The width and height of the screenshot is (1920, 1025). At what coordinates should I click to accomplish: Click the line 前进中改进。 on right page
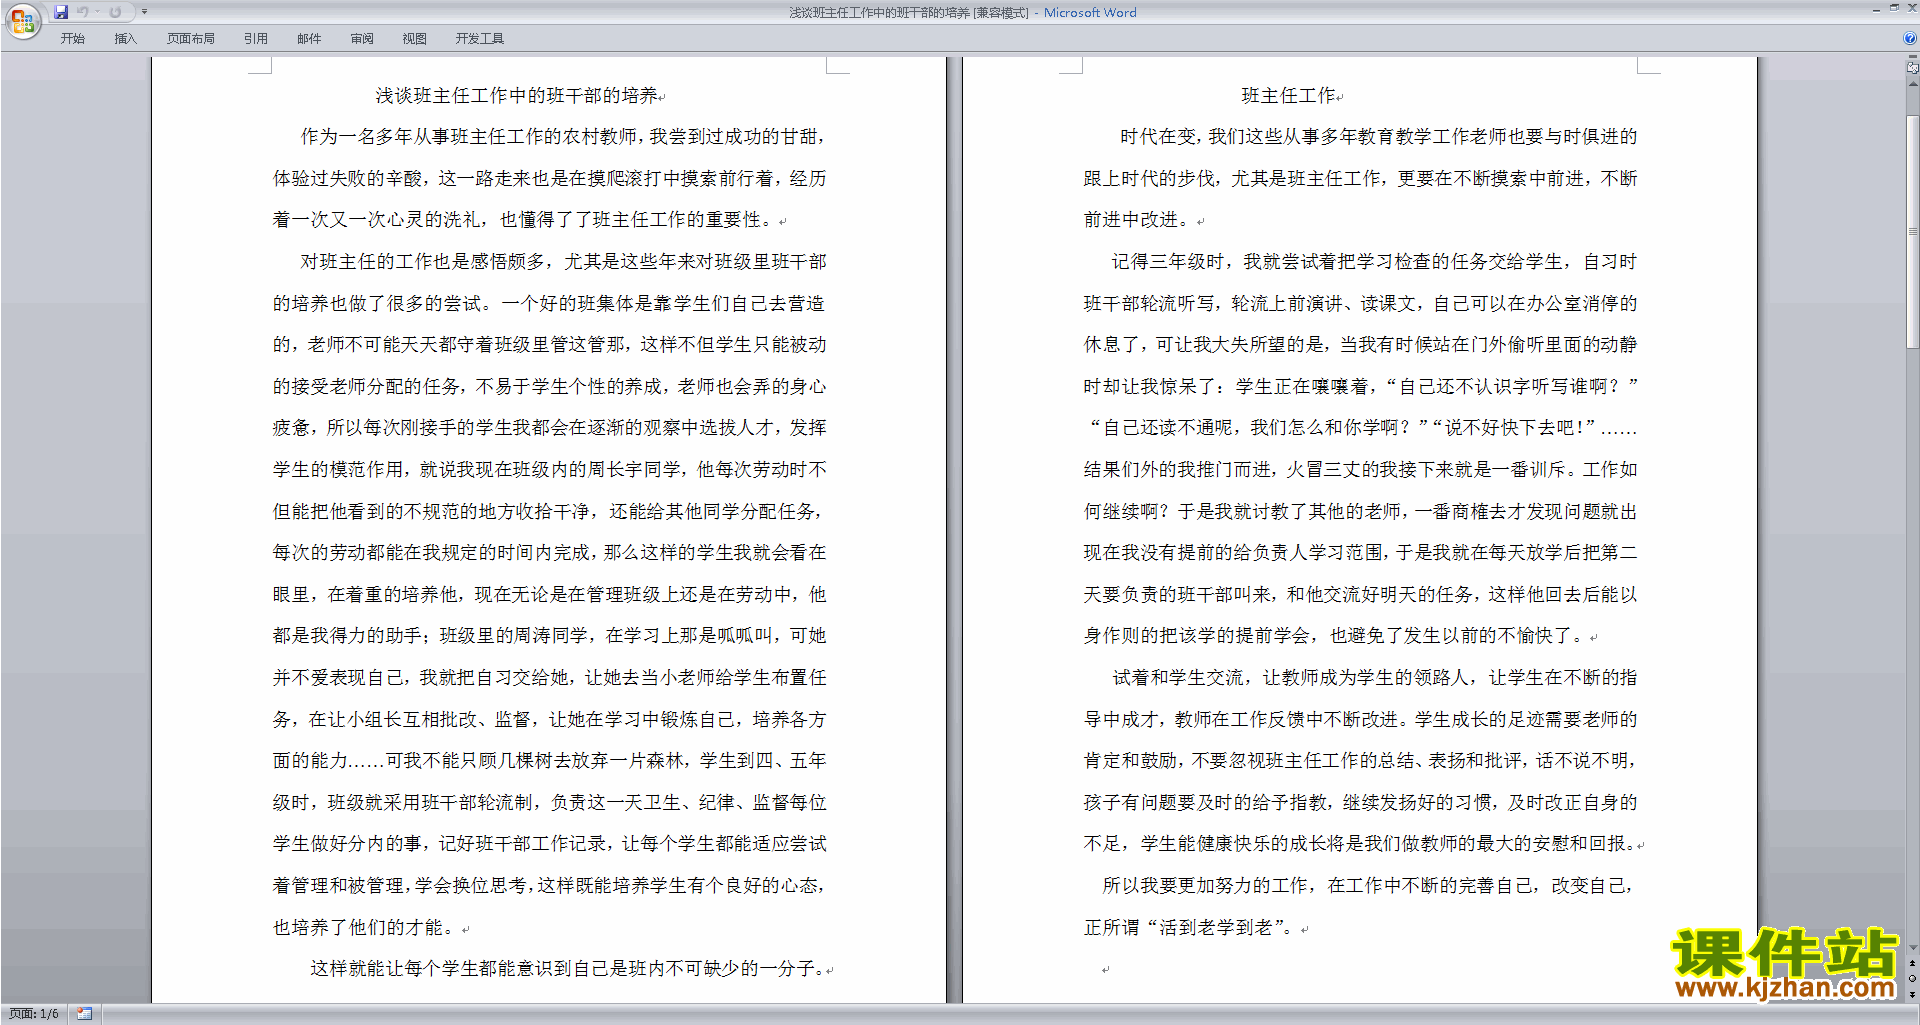click(1139, 220)
